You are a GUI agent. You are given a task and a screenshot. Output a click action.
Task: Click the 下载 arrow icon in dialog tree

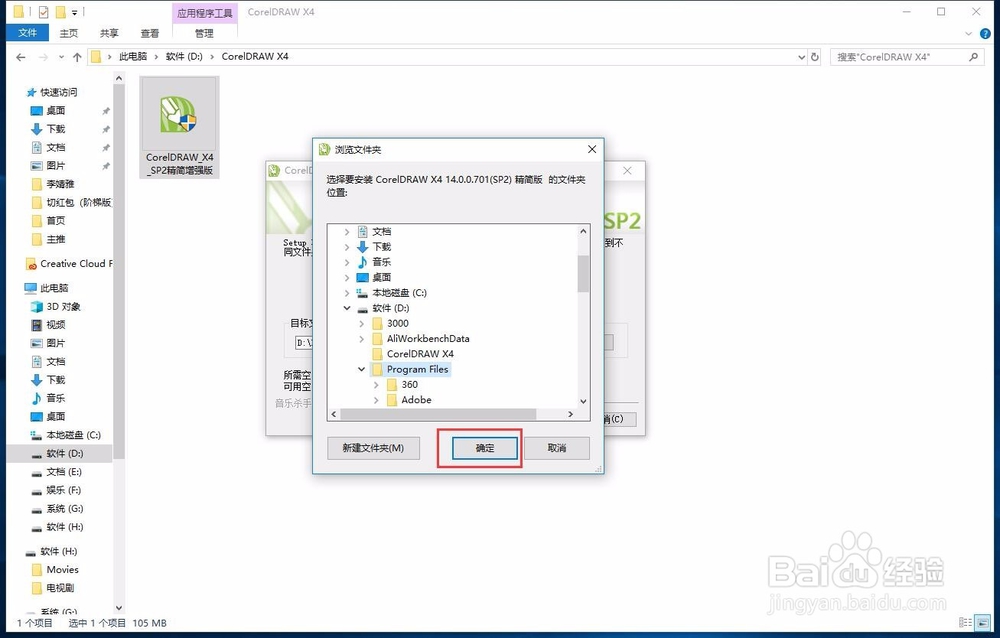click(x=362, y=247)
